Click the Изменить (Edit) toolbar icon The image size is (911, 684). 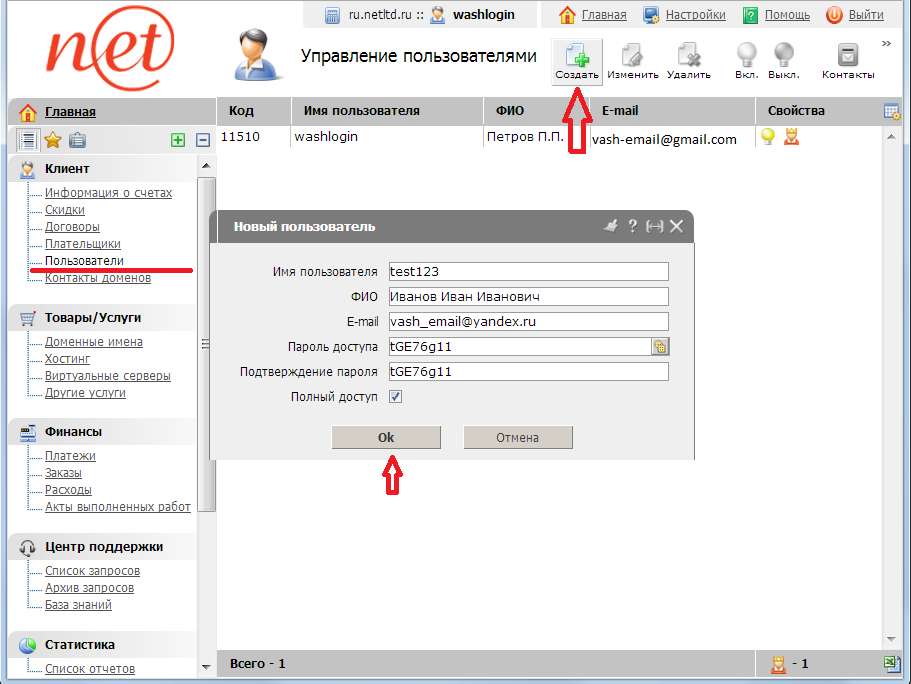[632, 58]
